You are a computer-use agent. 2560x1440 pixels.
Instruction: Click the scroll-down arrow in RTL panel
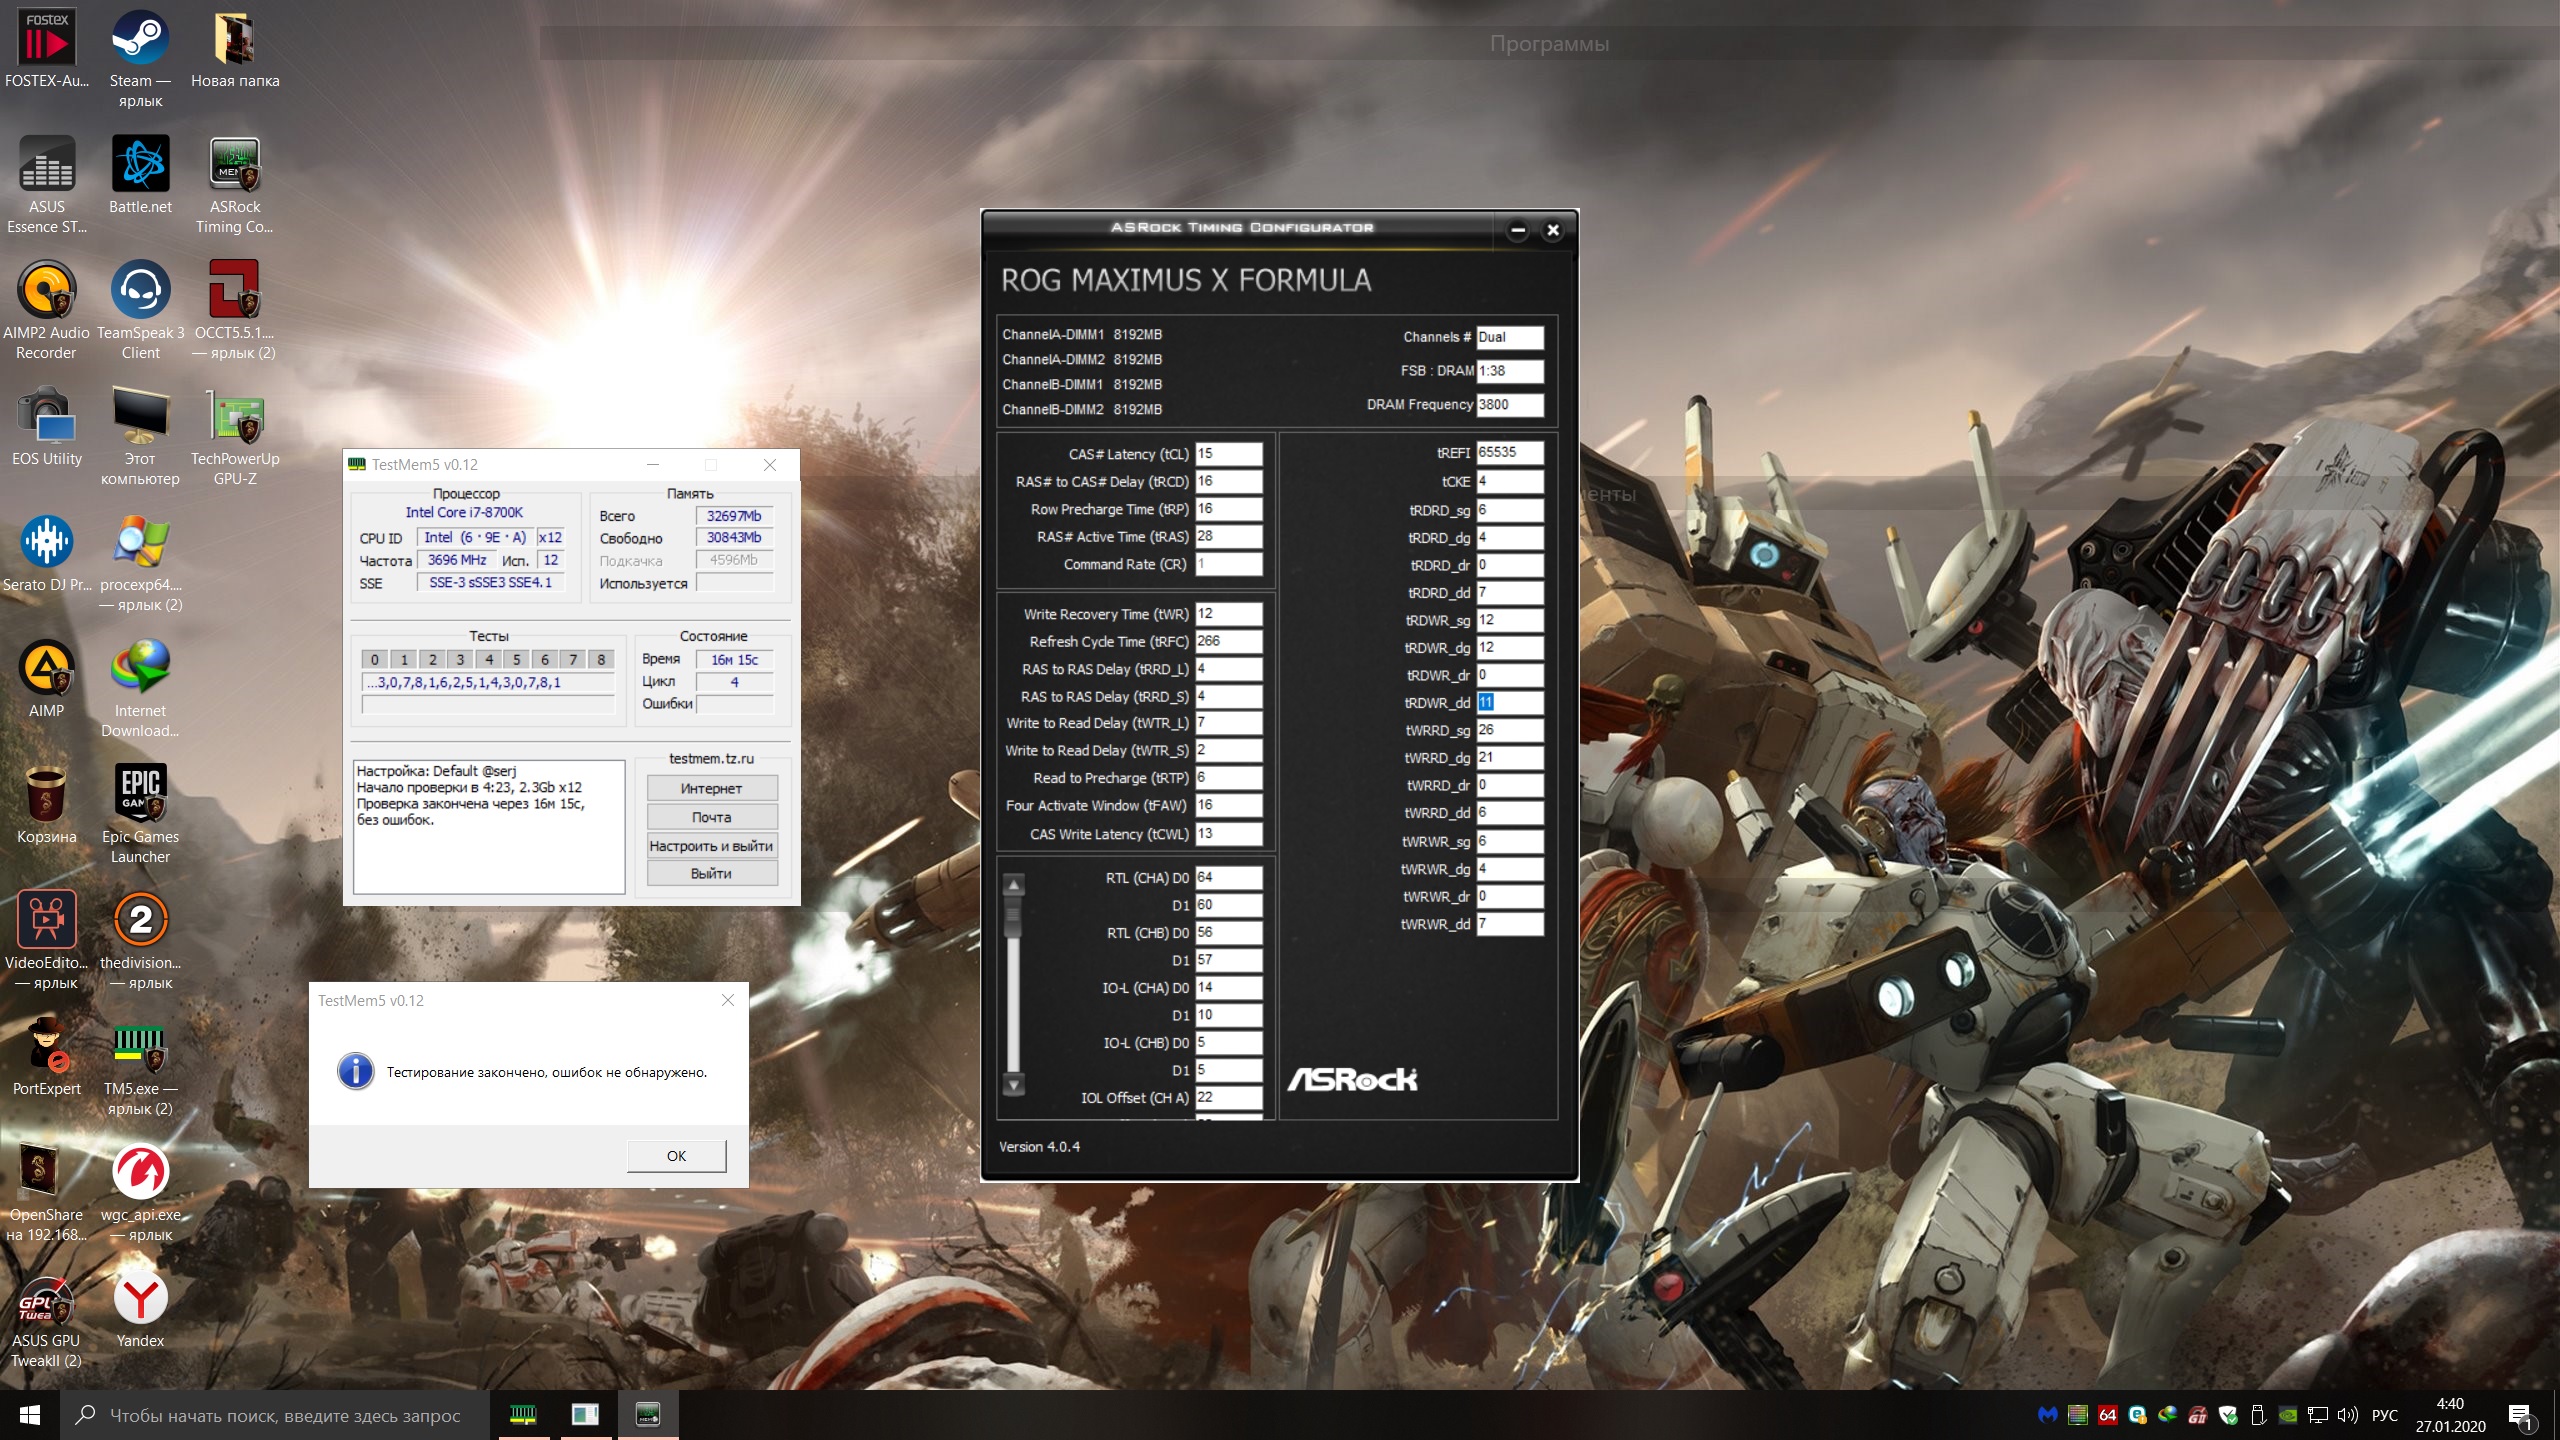(1014, 1085)
